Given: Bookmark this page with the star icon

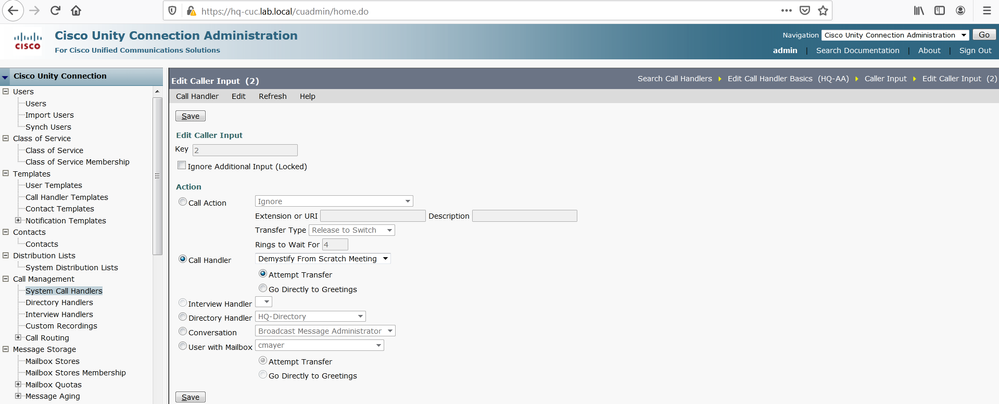Looking at the screenshot, I should (823, 11).
